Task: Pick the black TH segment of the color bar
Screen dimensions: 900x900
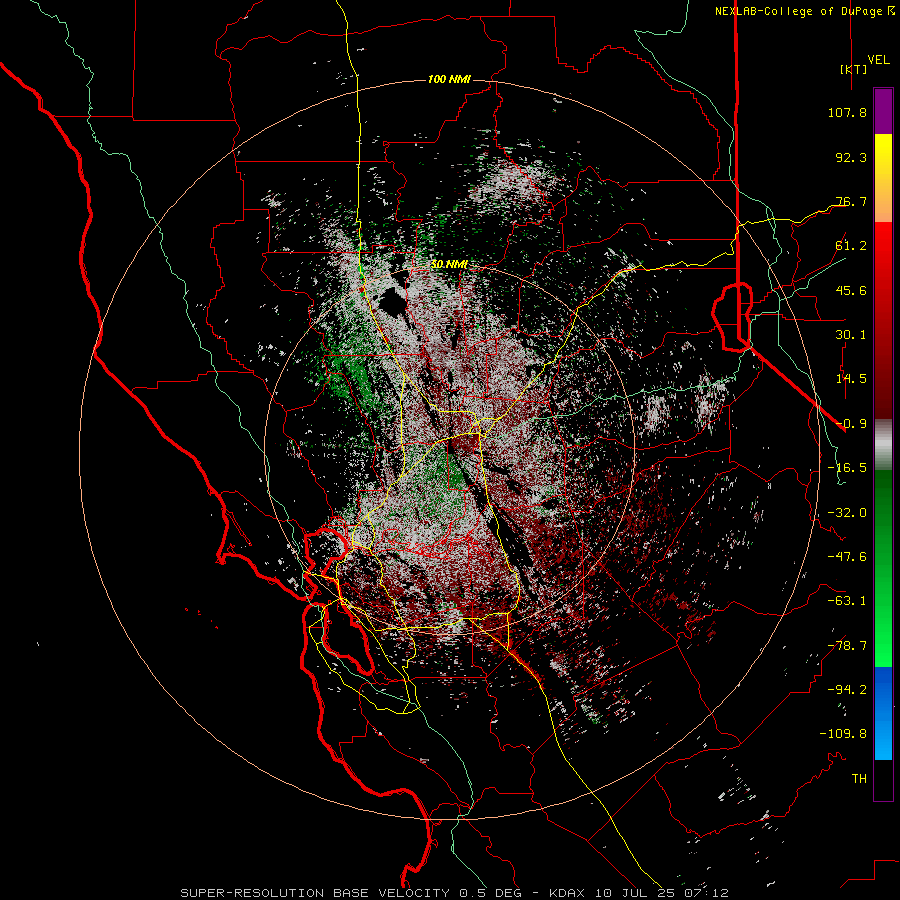Action: coord(883,780)
